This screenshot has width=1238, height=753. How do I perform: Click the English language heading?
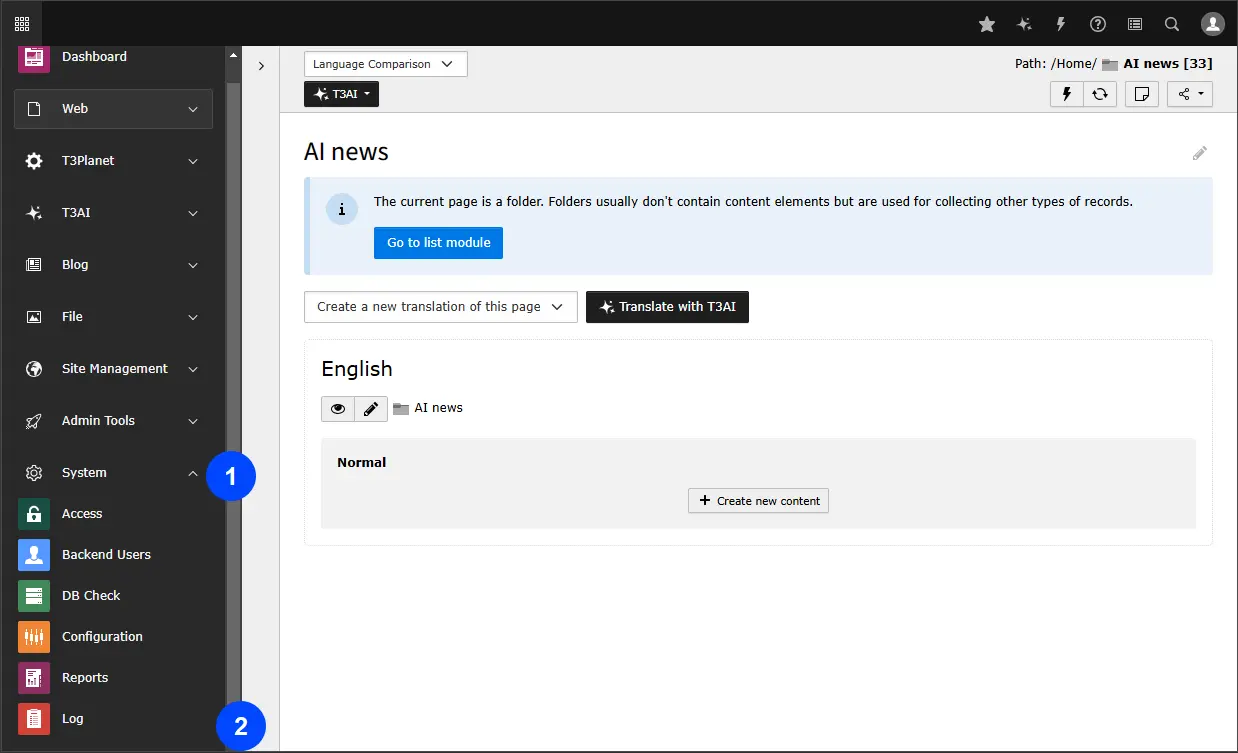point(357,369)
